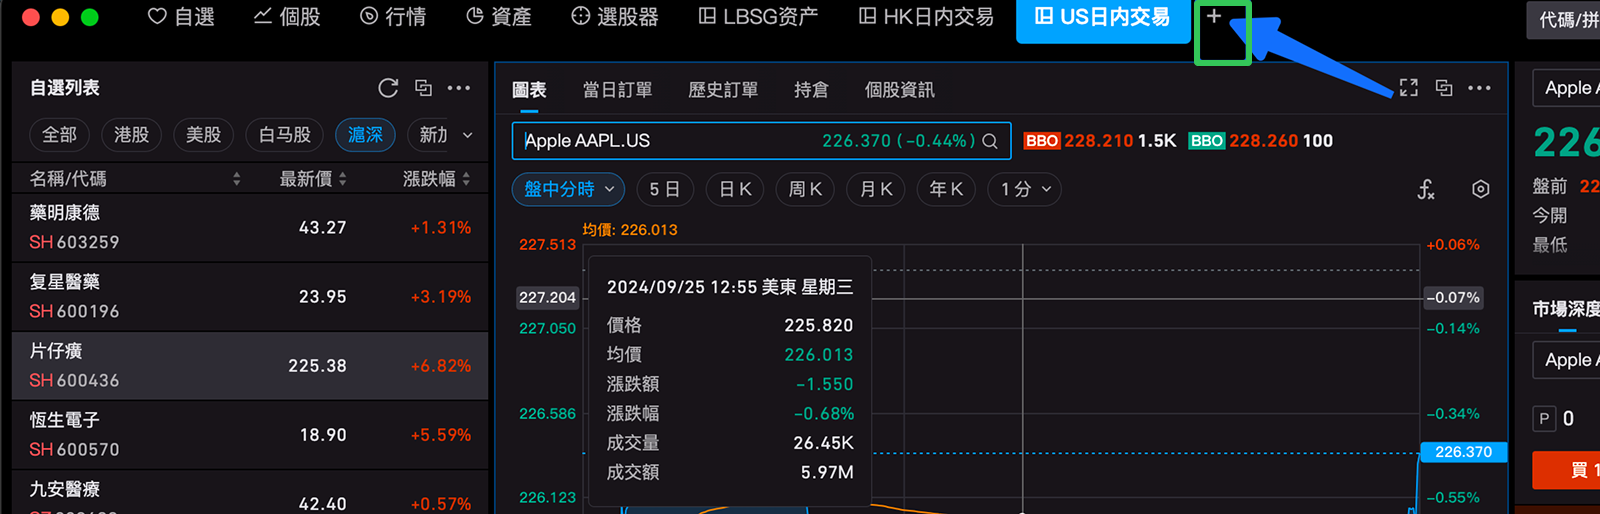Open the 1分 interval dropdown
The width and height of the screenshot is (1600, 514).
point(1025,189)
